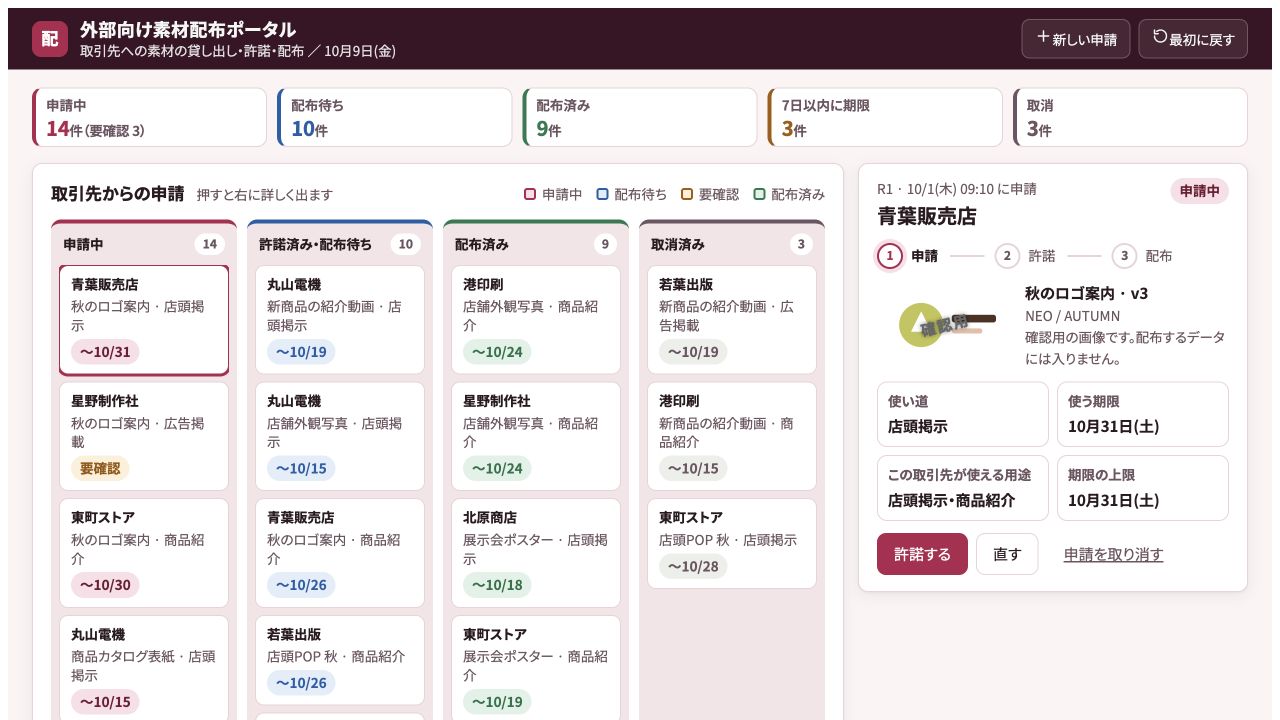Click 最初に戻す reset button
This screenshot has width=1280, height=720.
coord(1193,39)
